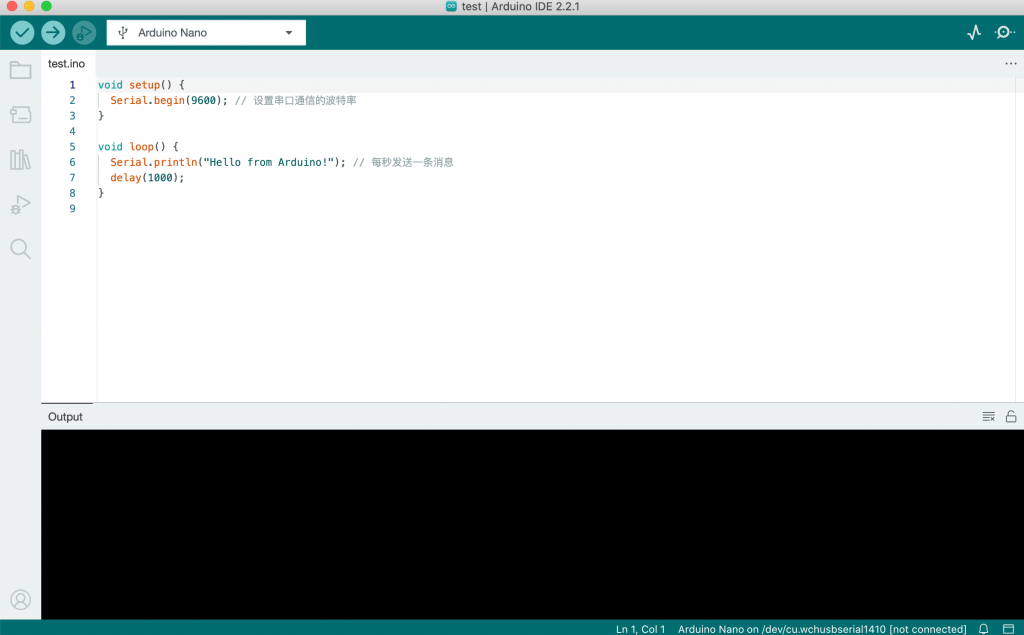The height and width of the screenshot is (635, 1024).
Task: Click line number 1 in the gutter
Action: pyautogui.click(x=72, y=85)
